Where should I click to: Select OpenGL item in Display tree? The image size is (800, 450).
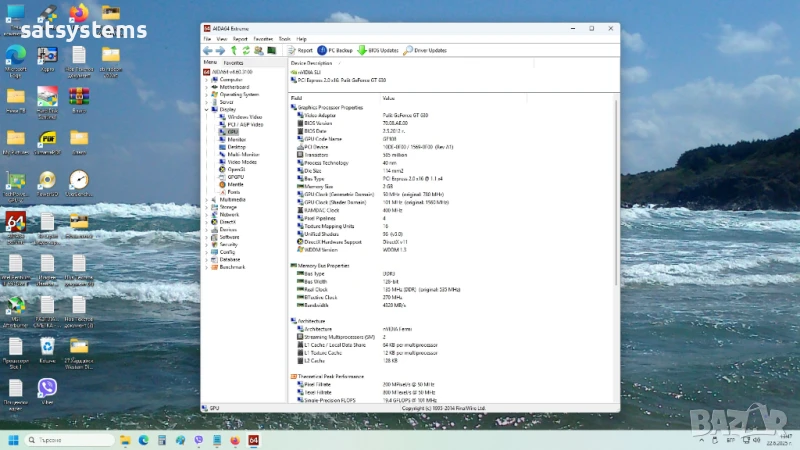(x=236, y=169)
